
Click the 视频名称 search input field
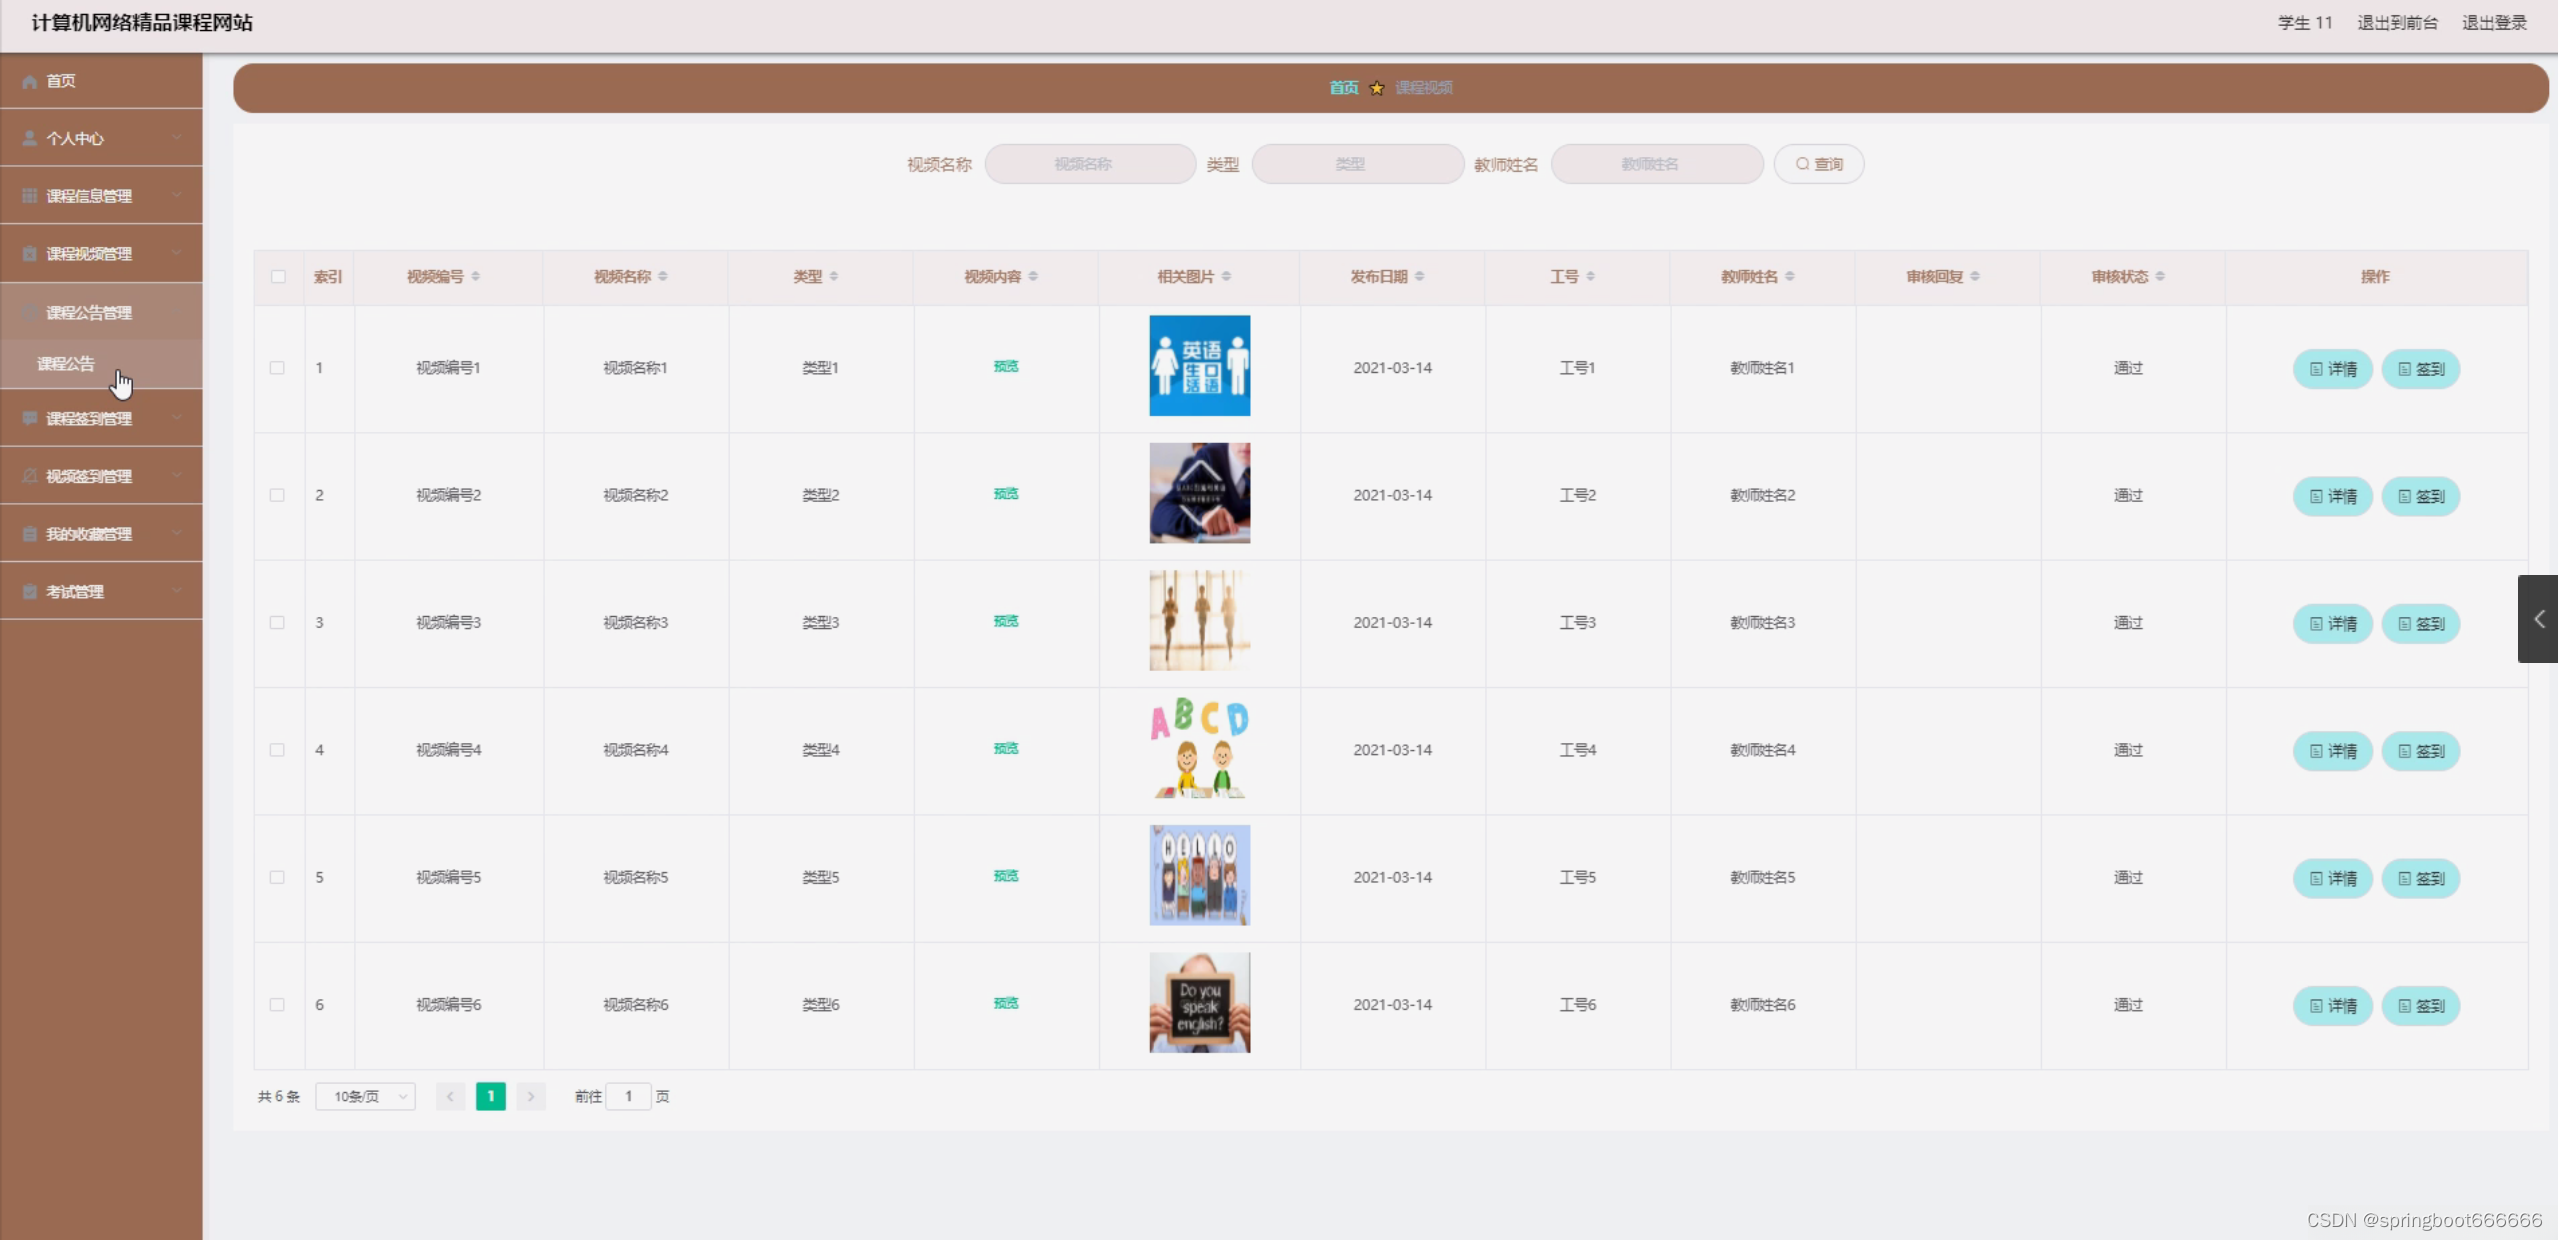(1090, 164)
